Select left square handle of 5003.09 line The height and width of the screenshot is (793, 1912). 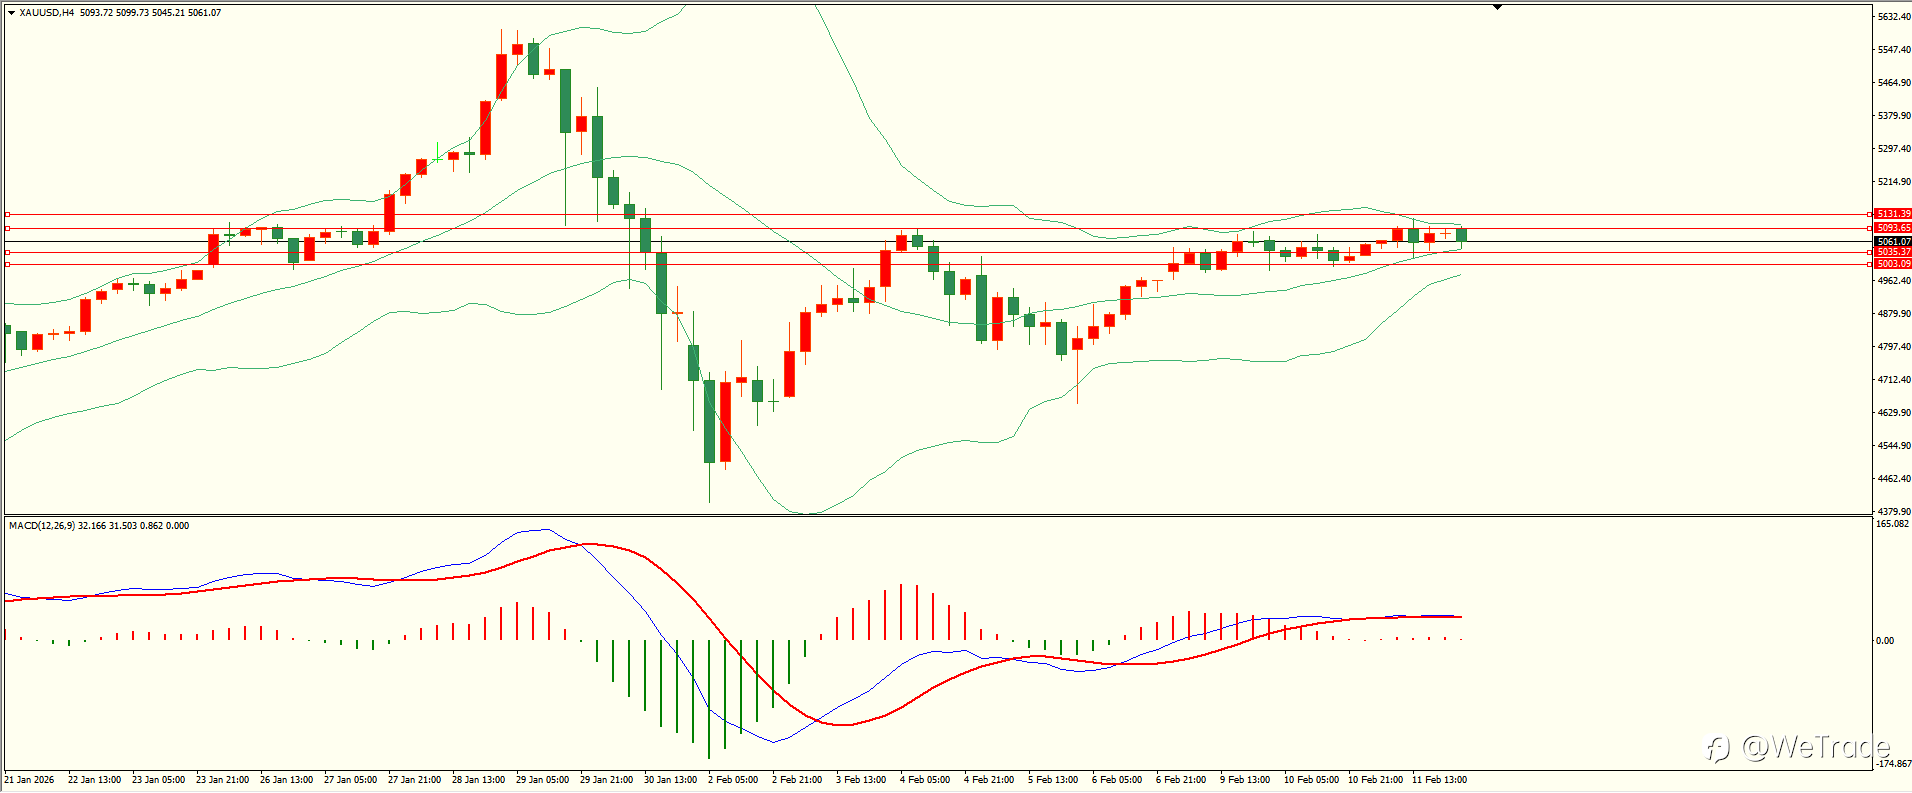point(8,264)
